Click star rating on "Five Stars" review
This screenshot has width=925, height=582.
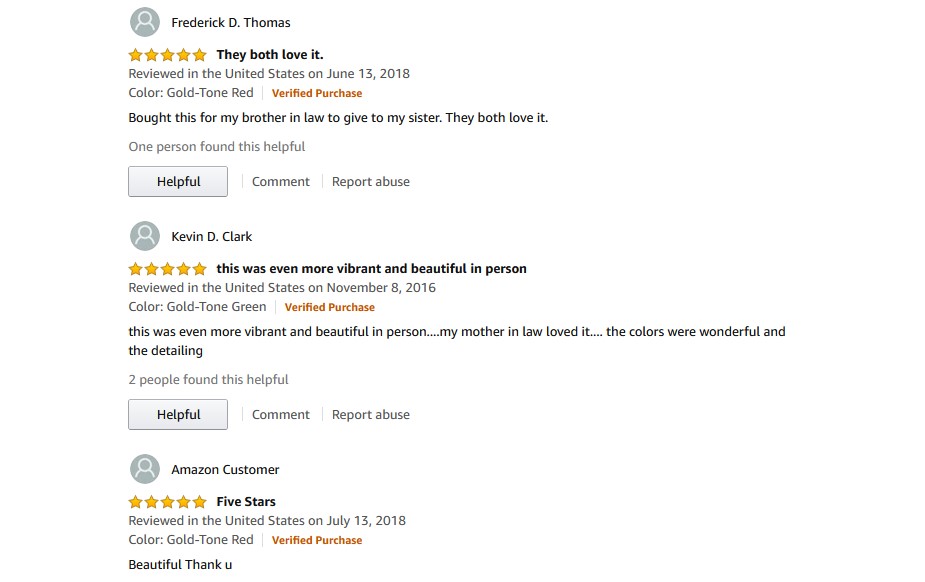click(168, 502)
